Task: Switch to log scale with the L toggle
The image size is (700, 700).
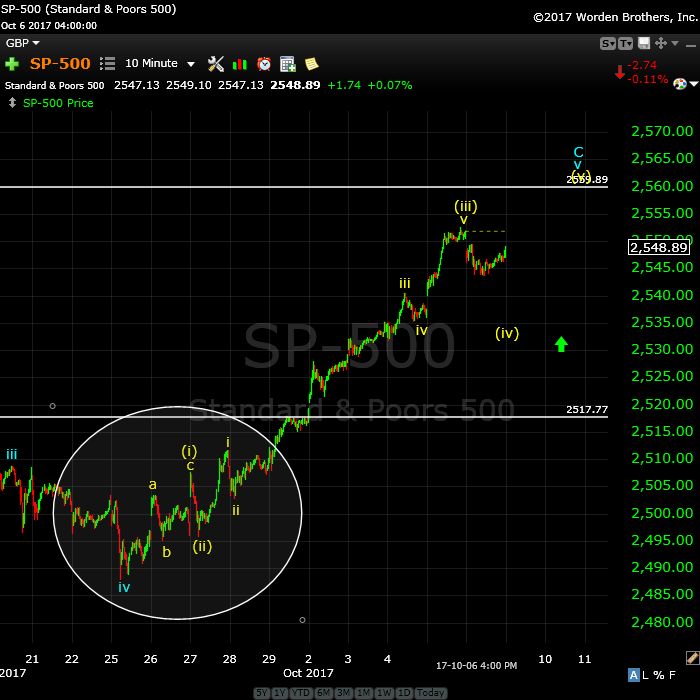Action: (x=645, y=675)
